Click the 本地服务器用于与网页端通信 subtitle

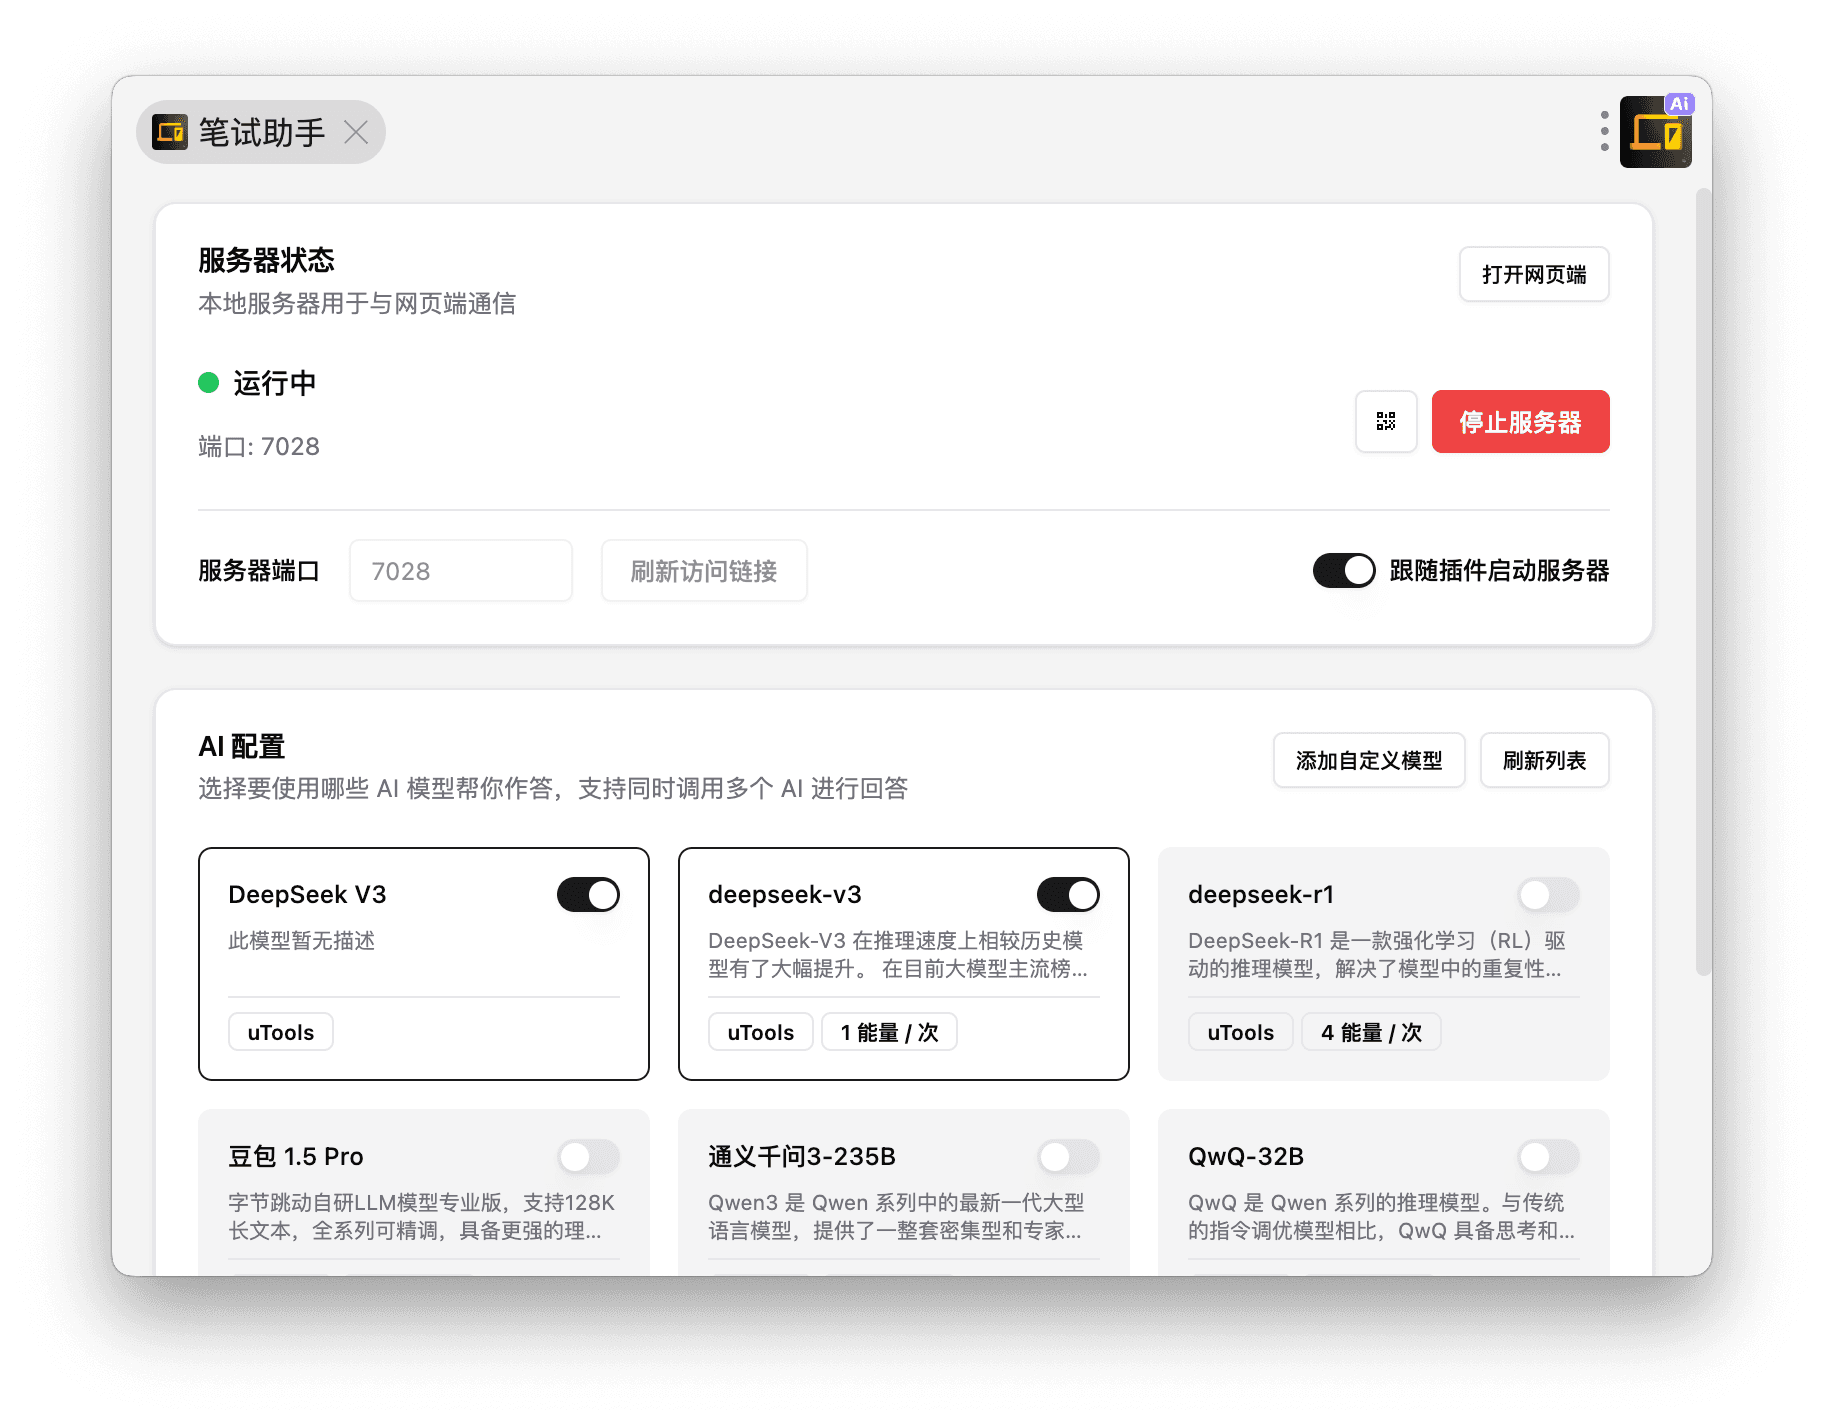(357, 303)
